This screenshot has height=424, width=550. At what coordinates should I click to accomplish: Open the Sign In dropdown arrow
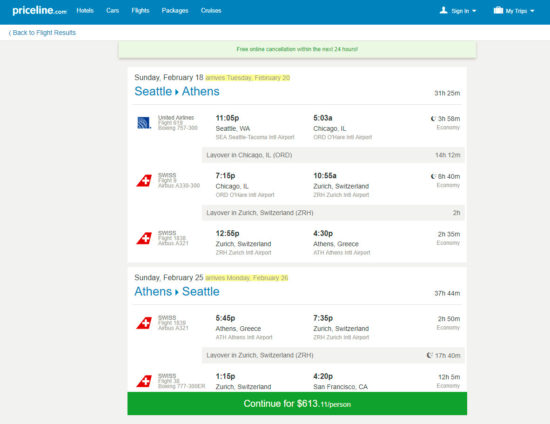[x=474, y=11]
